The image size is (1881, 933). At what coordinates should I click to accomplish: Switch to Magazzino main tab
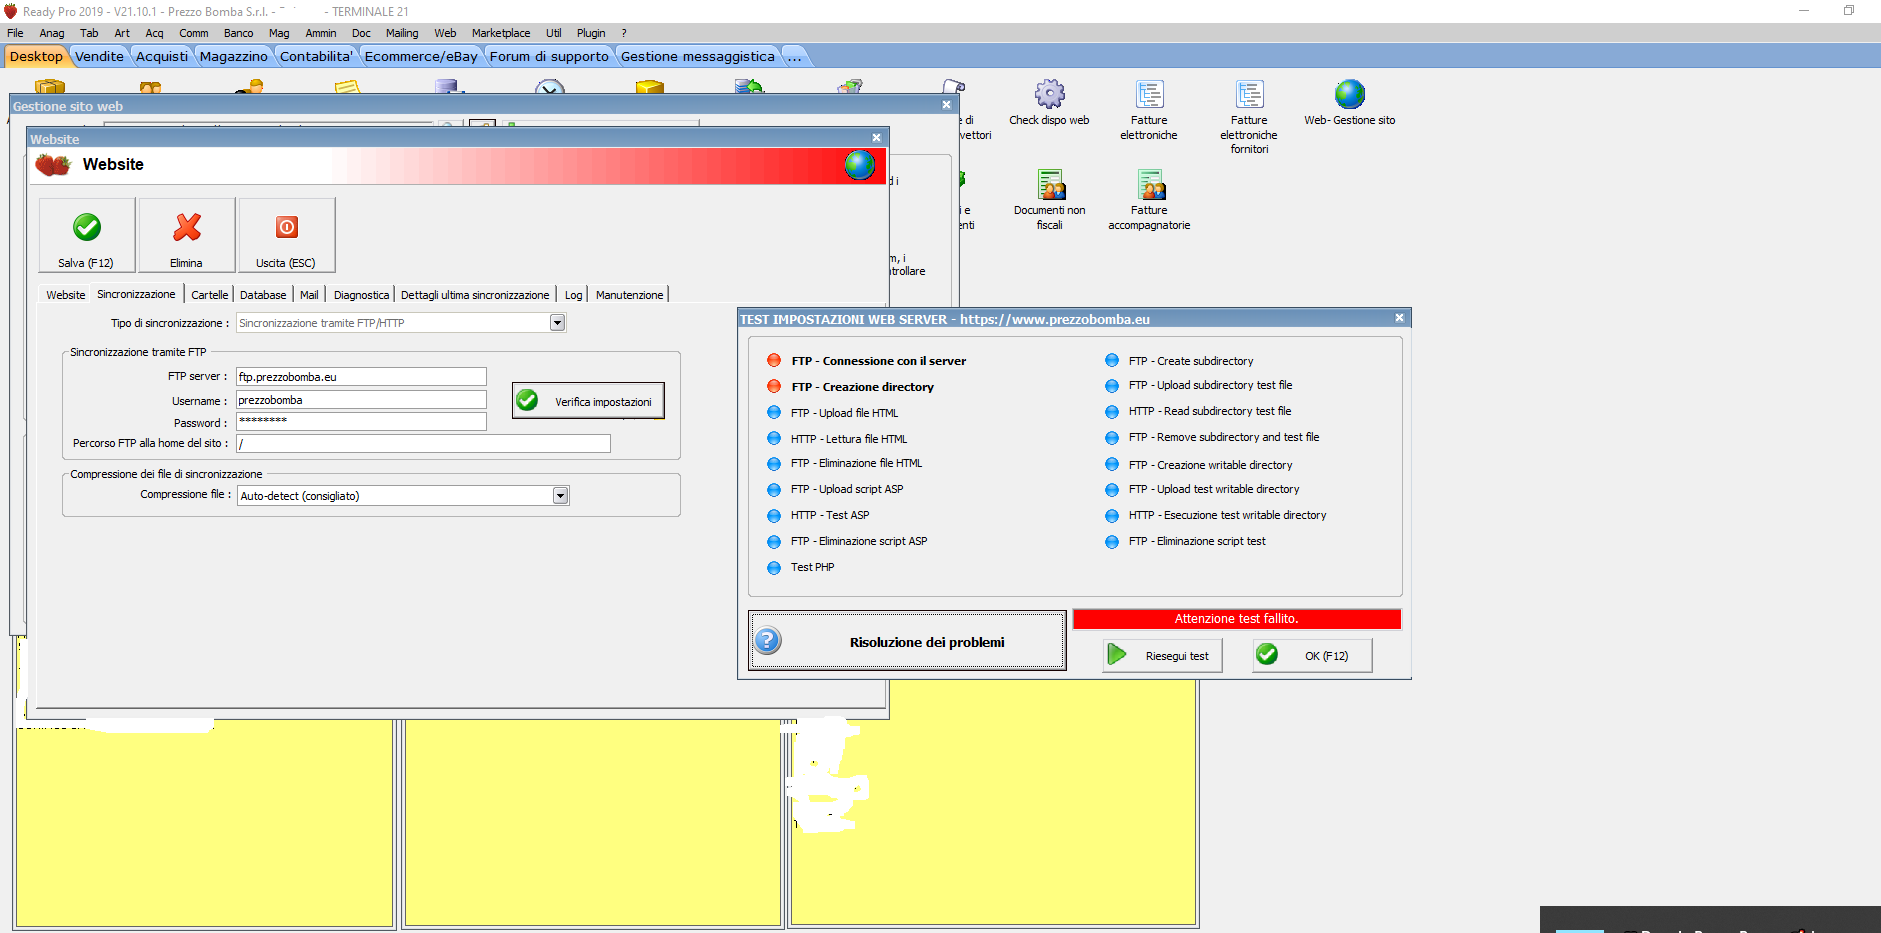(x=233, y=56)
